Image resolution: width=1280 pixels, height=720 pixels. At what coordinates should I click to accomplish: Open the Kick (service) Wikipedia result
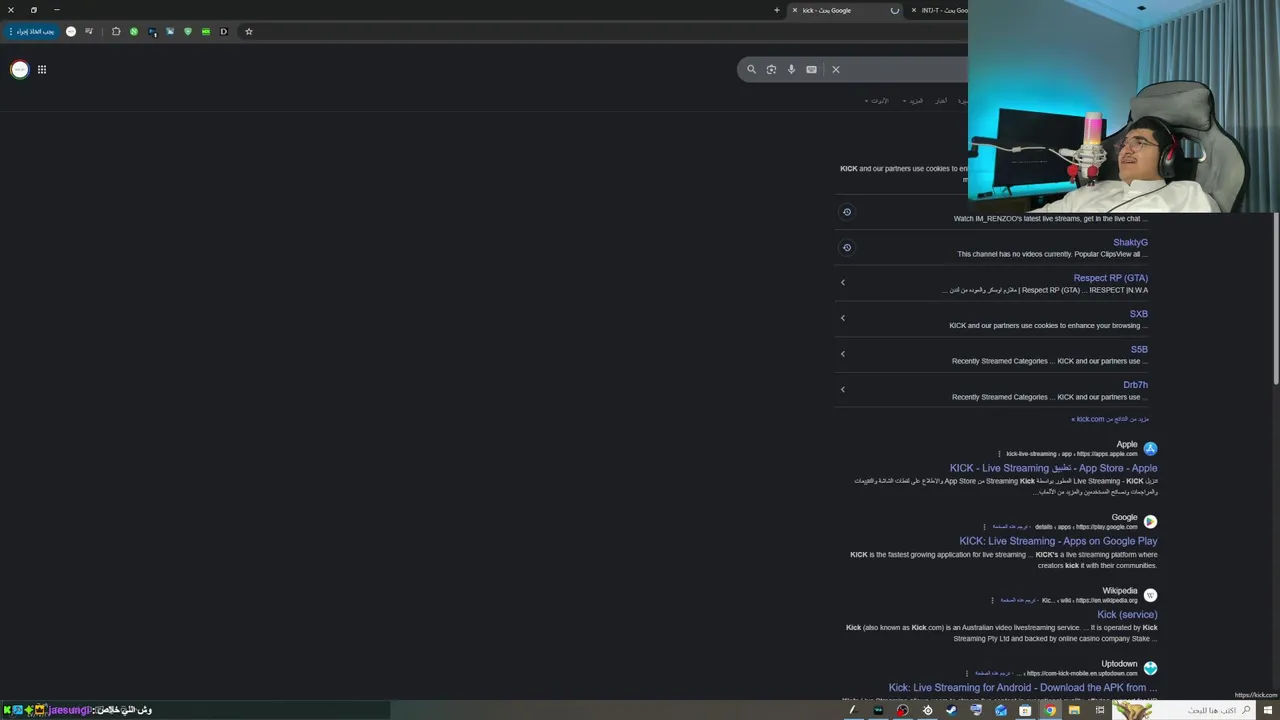pyautogui.click(x=1127, y=615)
